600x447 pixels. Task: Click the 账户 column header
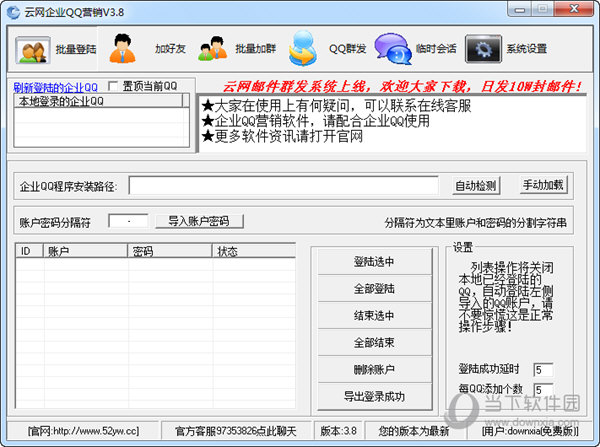(85, 251)
